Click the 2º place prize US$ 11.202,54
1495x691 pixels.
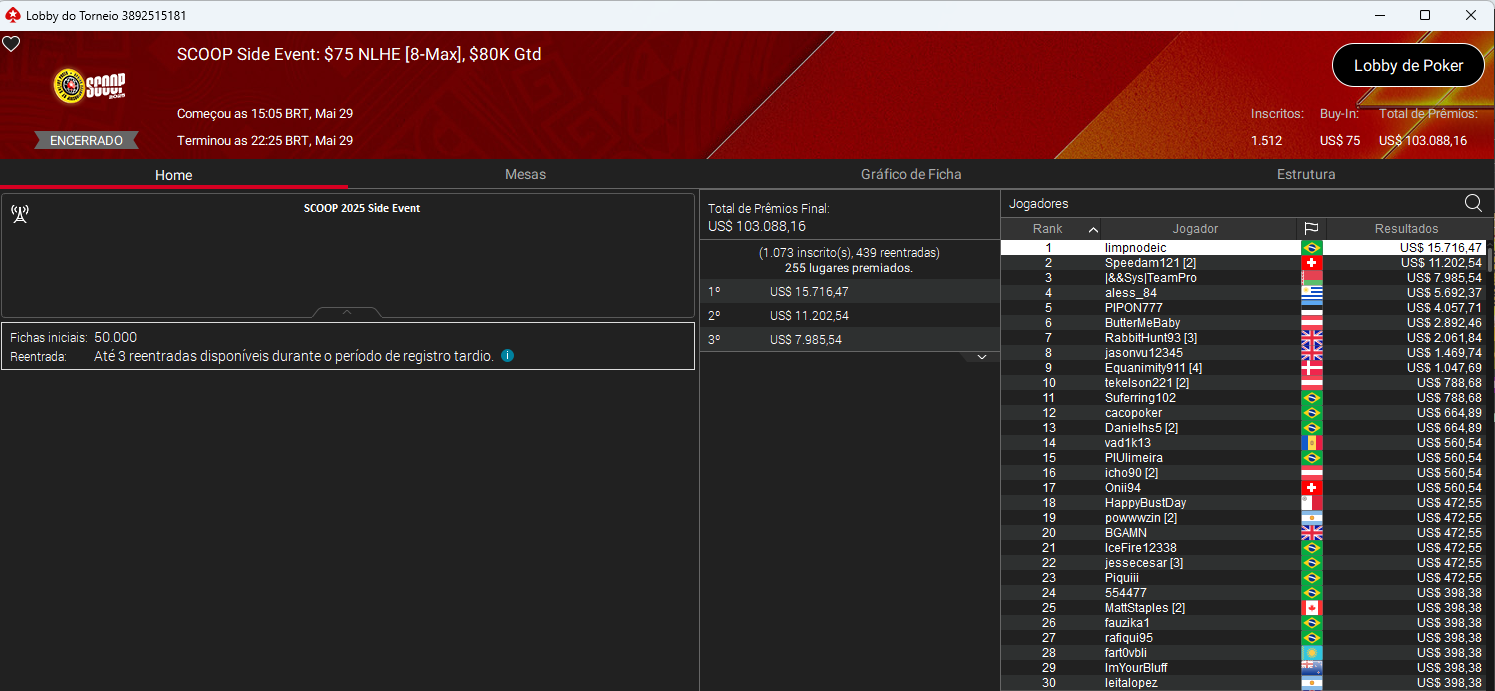click(x=809, y=316)
